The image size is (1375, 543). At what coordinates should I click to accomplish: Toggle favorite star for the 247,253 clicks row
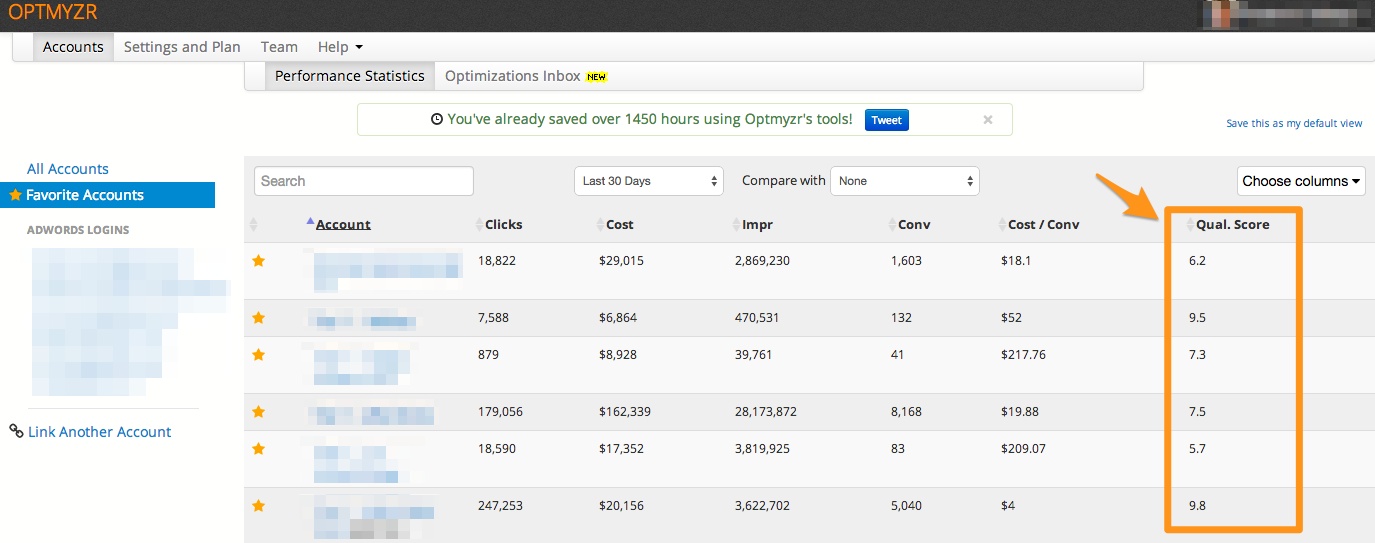point(258,506)
